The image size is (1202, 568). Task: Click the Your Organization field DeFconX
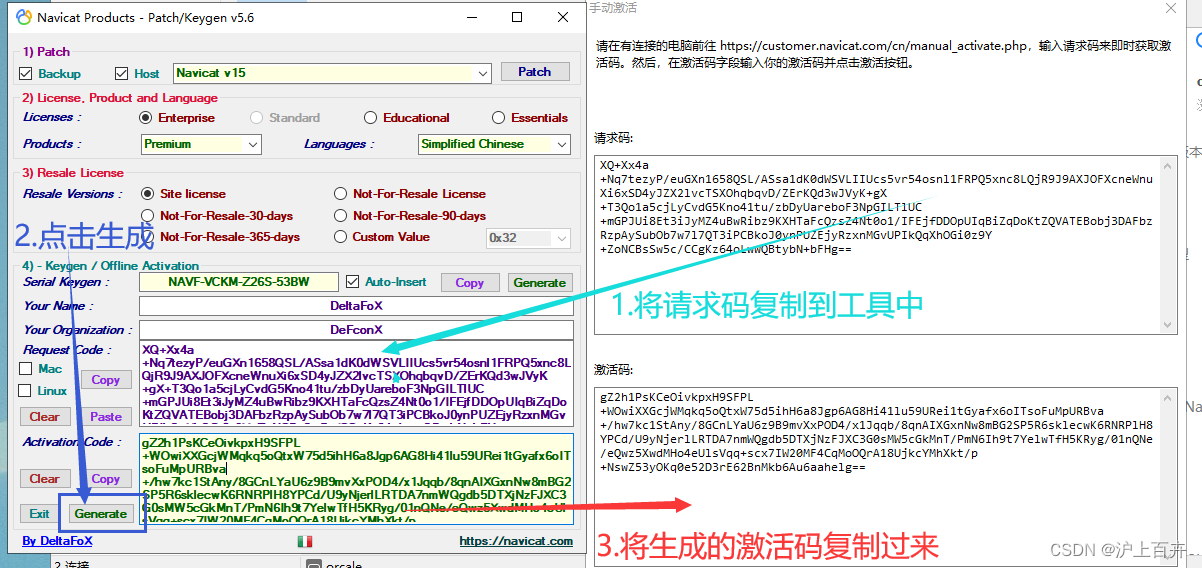click(356, 330)
